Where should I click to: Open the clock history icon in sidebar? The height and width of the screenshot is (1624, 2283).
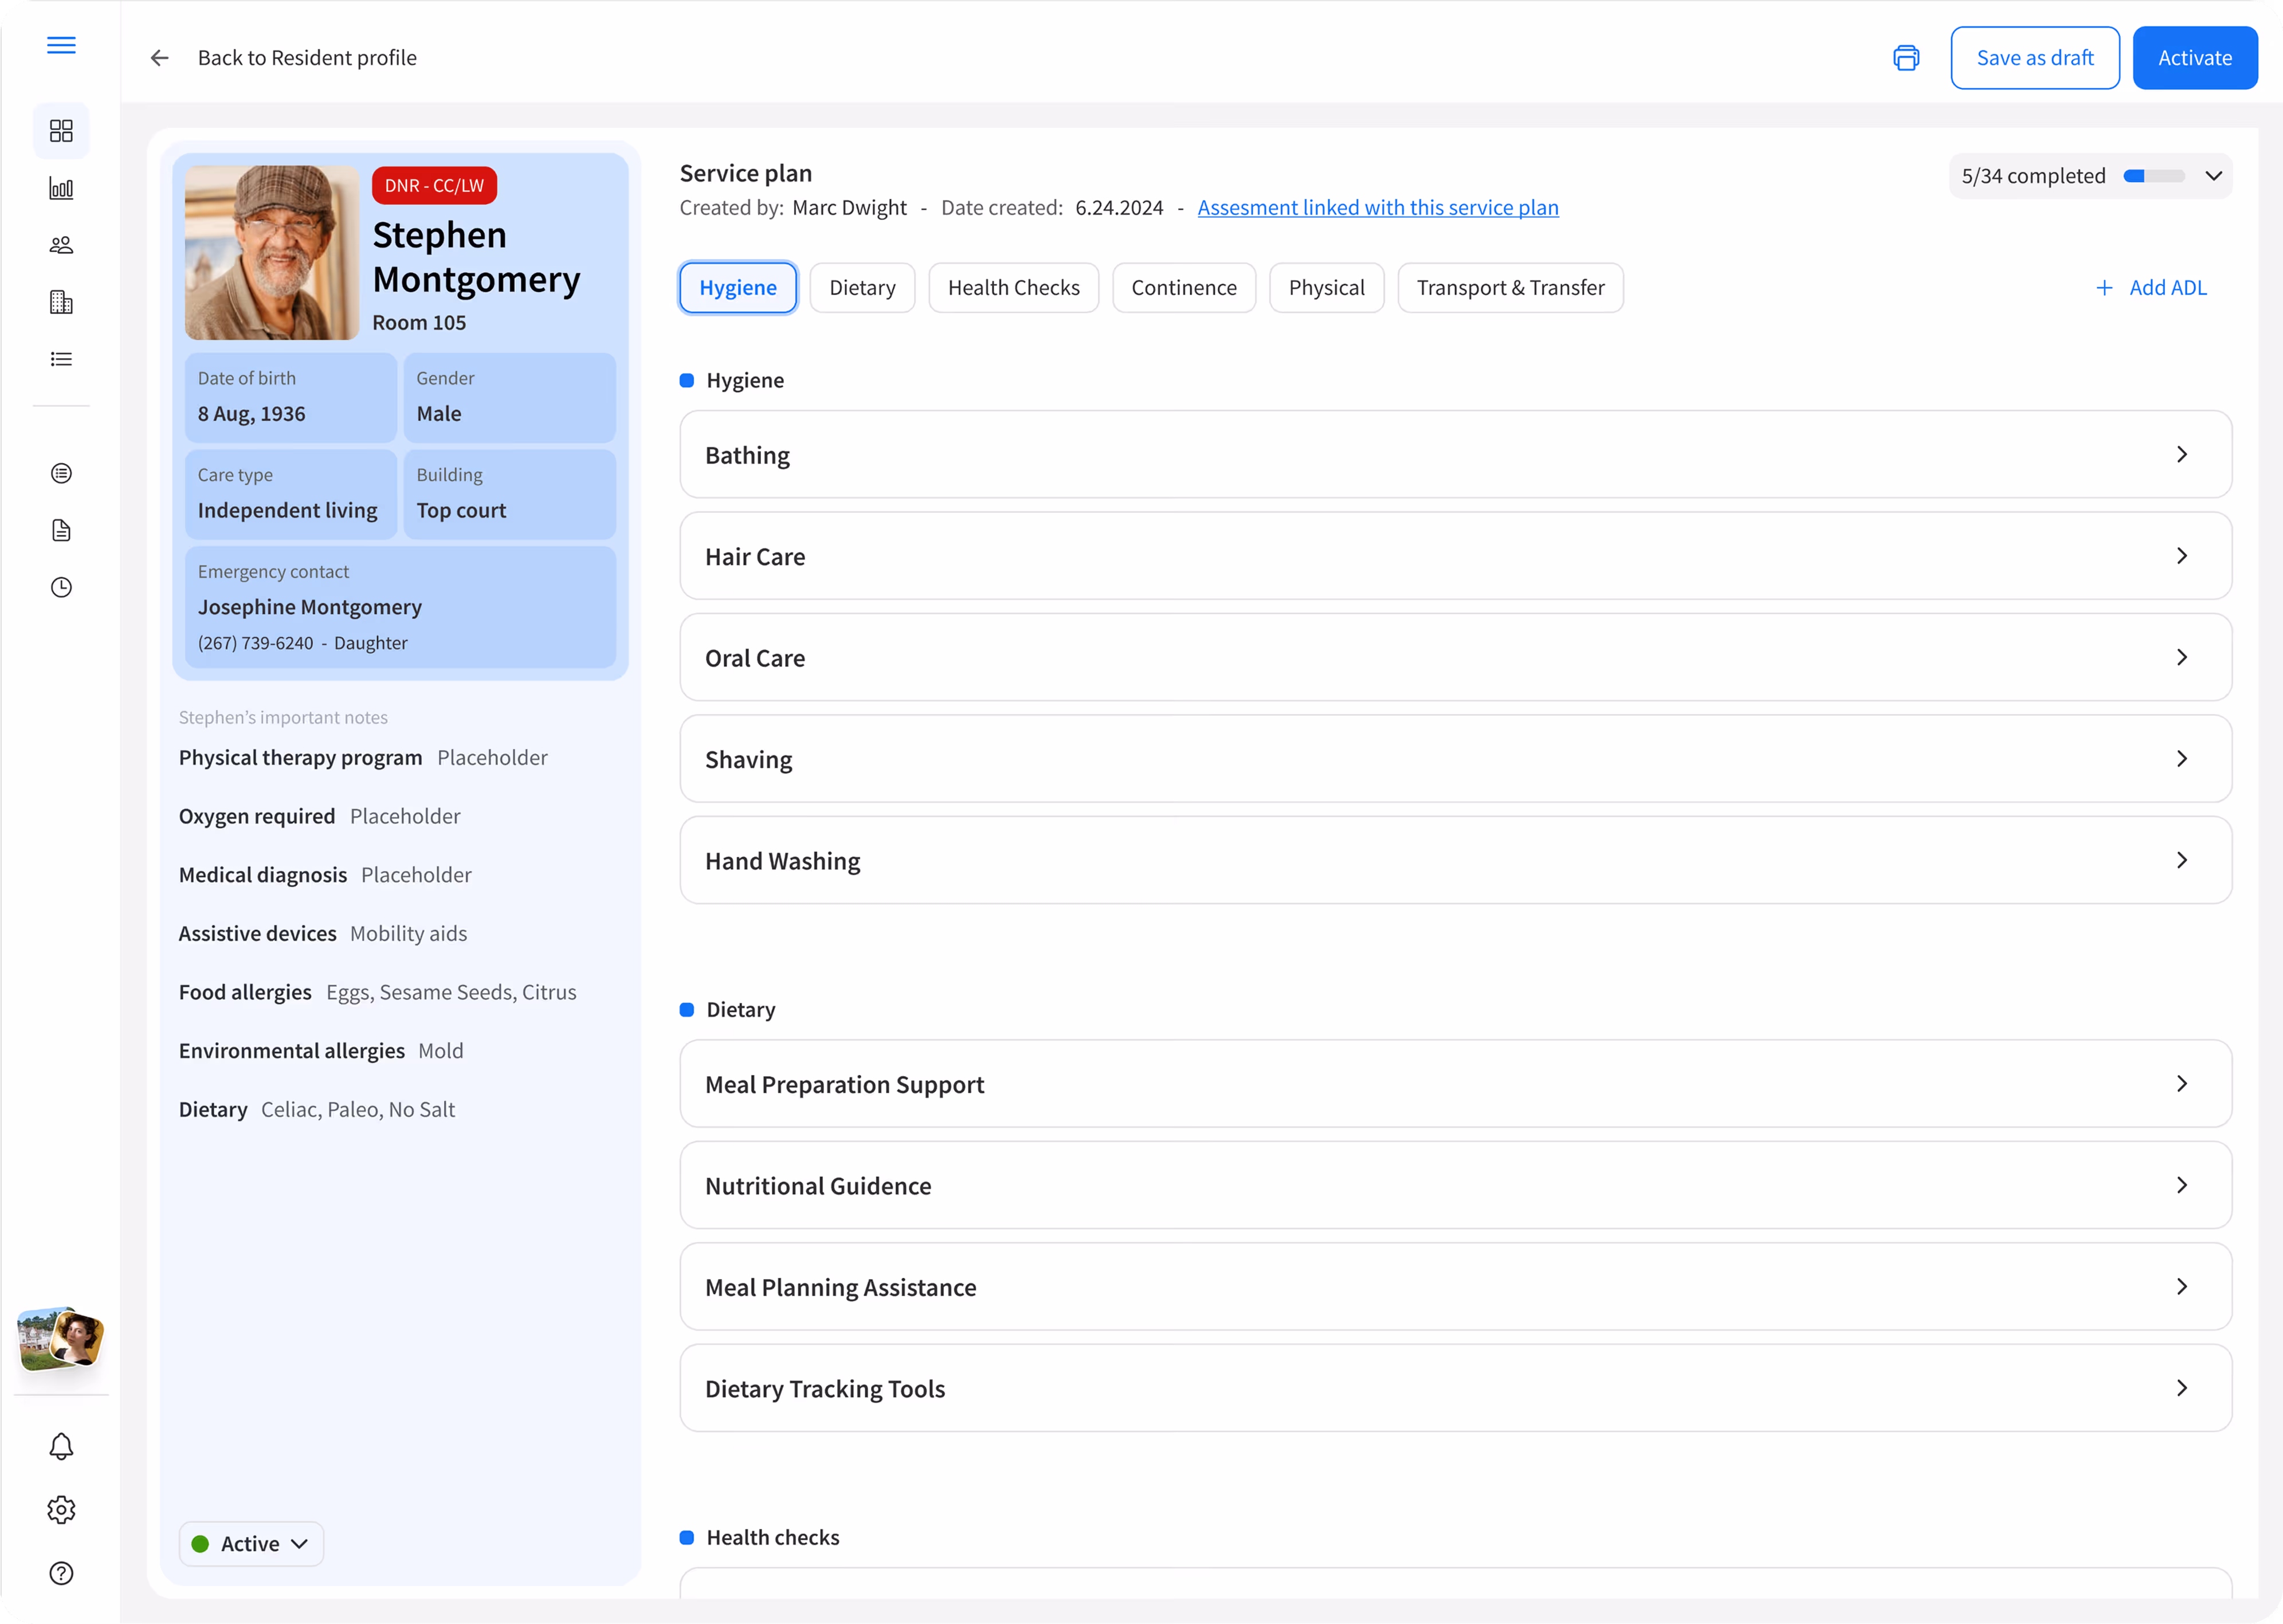click(x=61, y=587)
